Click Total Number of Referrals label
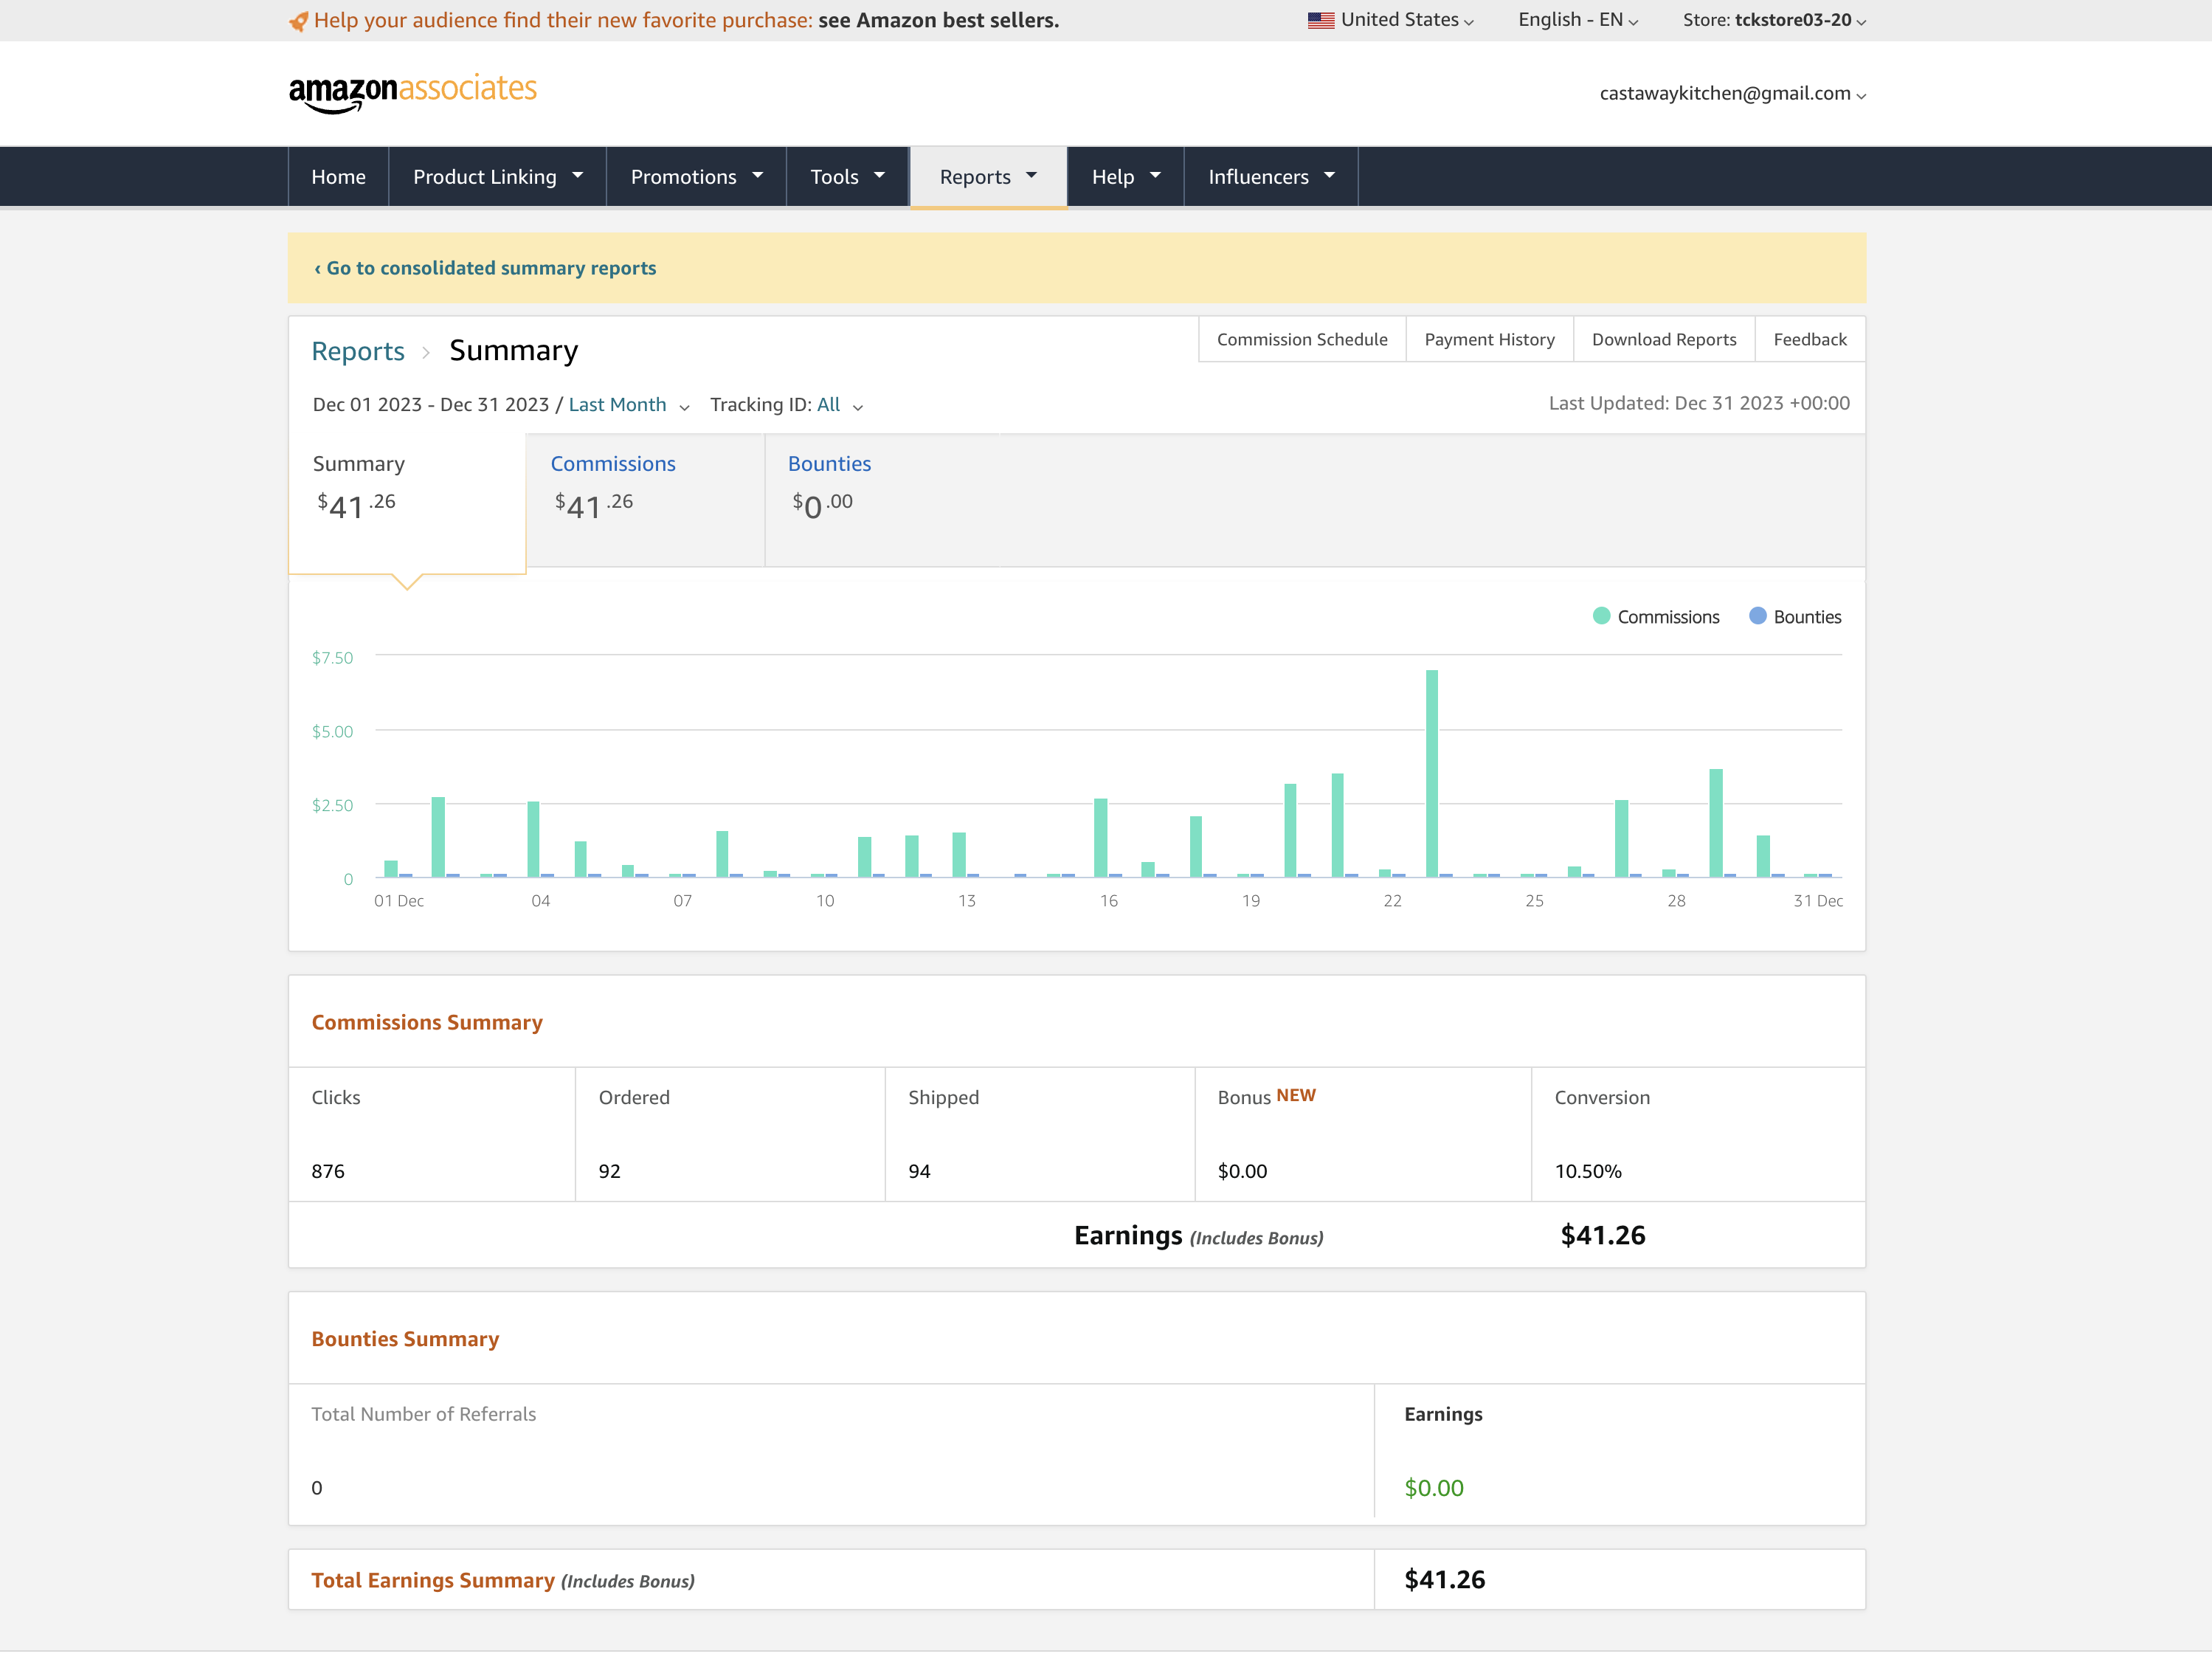 [x=424, y=1415]
